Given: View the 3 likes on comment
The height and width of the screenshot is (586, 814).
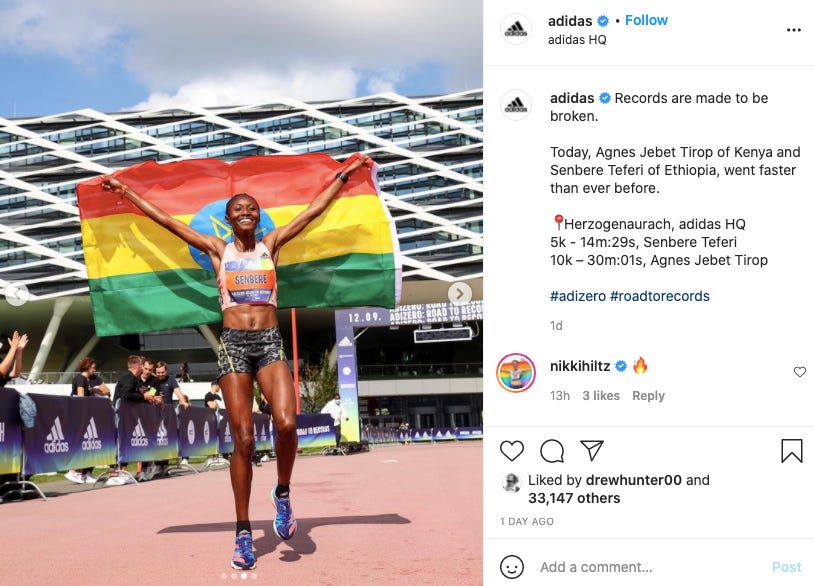Looking at the screenshot, I should 601,396.
